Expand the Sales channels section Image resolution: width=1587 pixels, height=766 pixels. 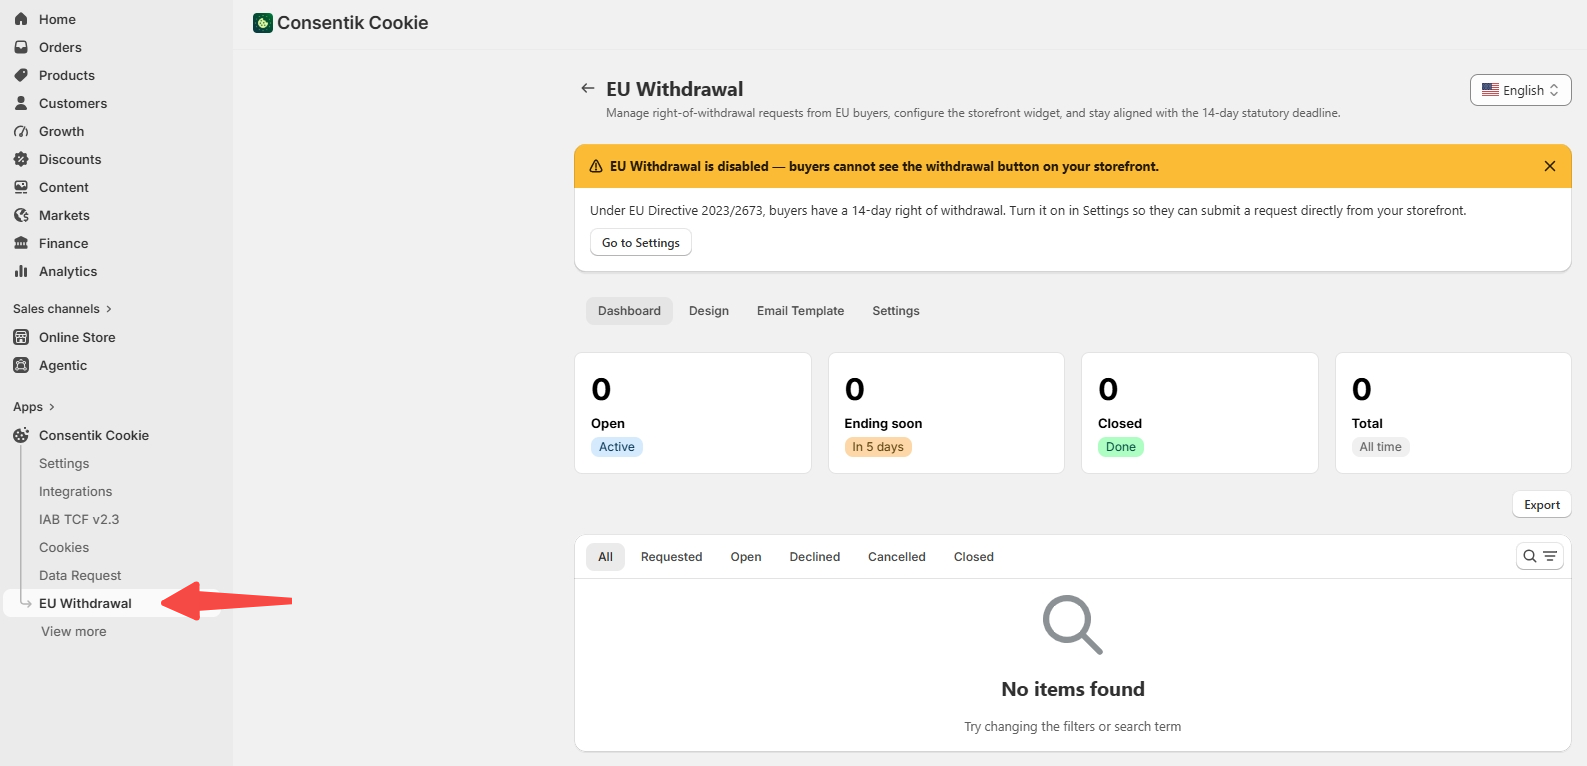[x=62, y=309]
